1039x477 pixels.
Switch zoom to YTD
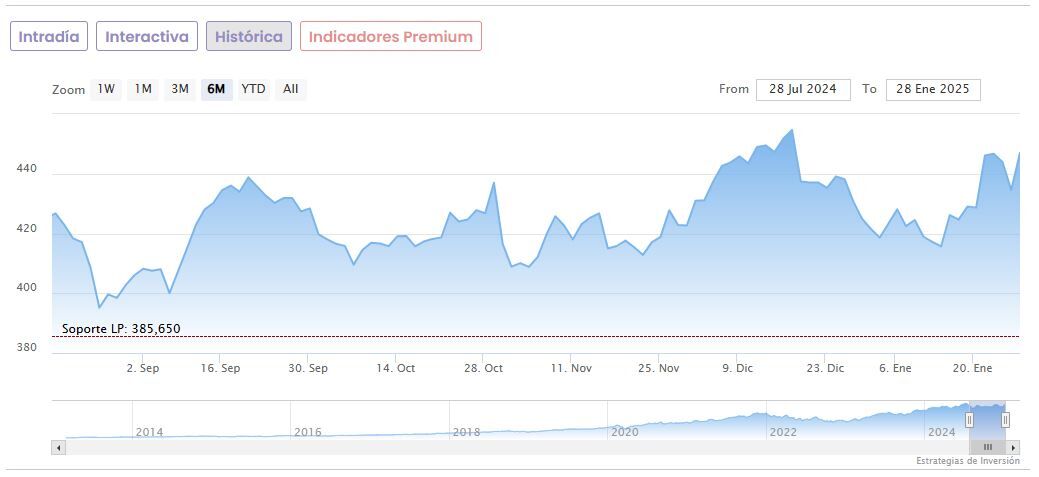pyautogui.click(x=254, y=89)
